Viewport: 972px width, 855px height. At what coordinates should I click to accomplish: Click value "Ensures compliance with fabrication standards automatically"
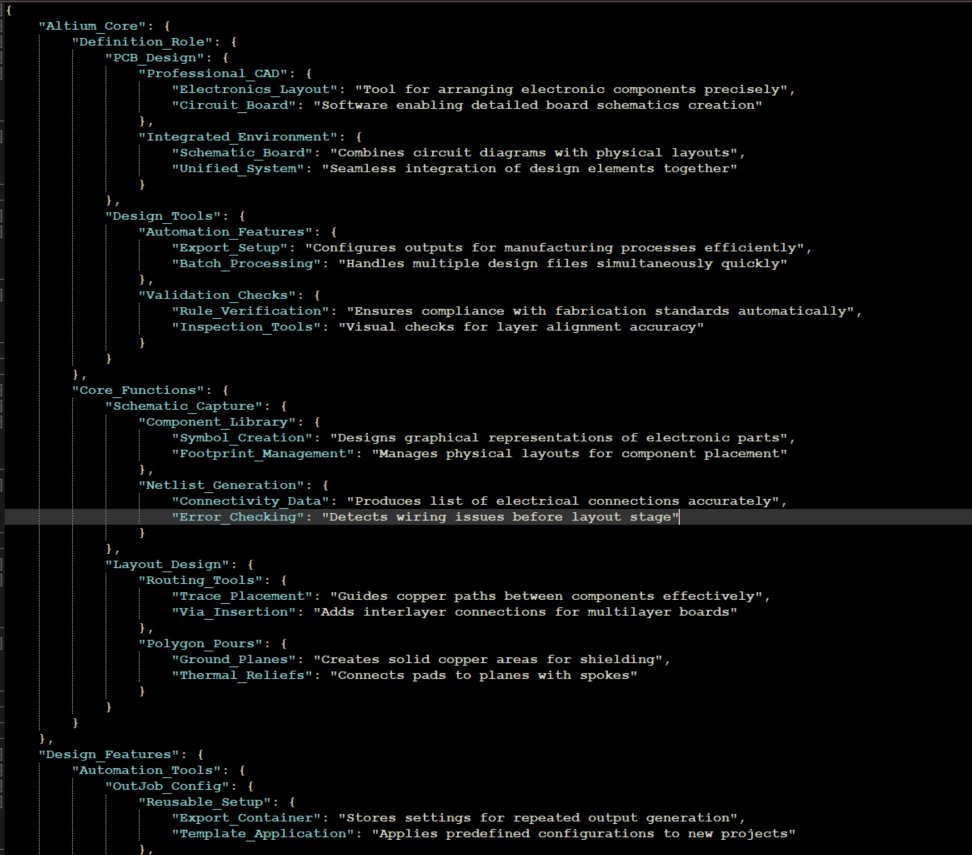600,311
